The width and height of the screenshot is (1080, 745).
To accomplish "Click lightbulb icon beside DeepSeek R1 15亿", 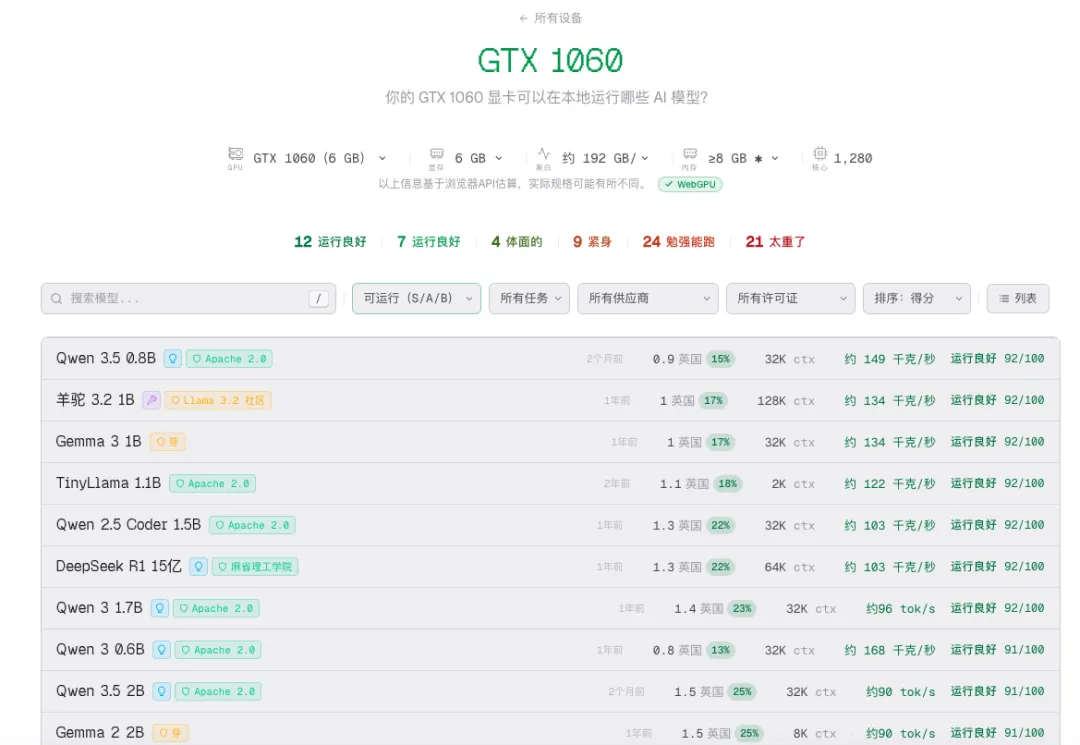I will coord(198,567).
